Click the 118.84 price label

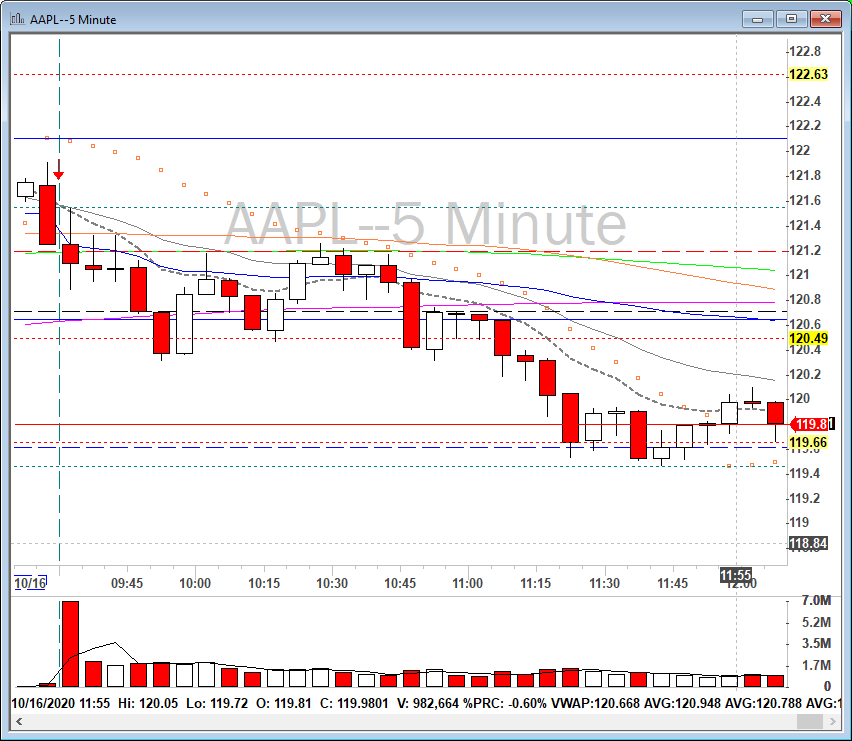808,543
